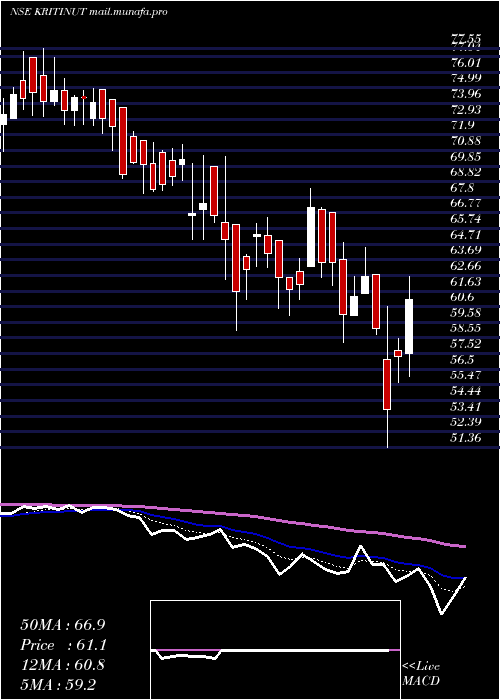
Task: Click the 53.41 price axis label
Action: (x=466, y=407)
